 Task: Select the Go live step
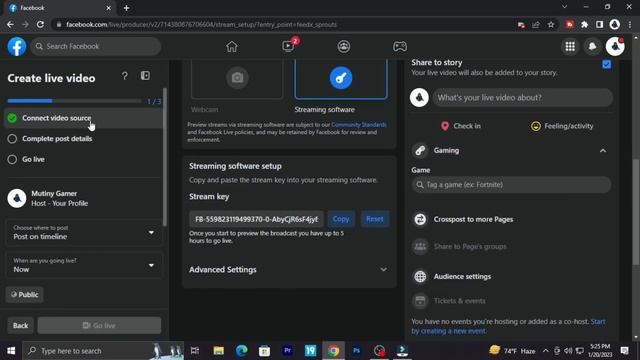(x=84, y=160)
